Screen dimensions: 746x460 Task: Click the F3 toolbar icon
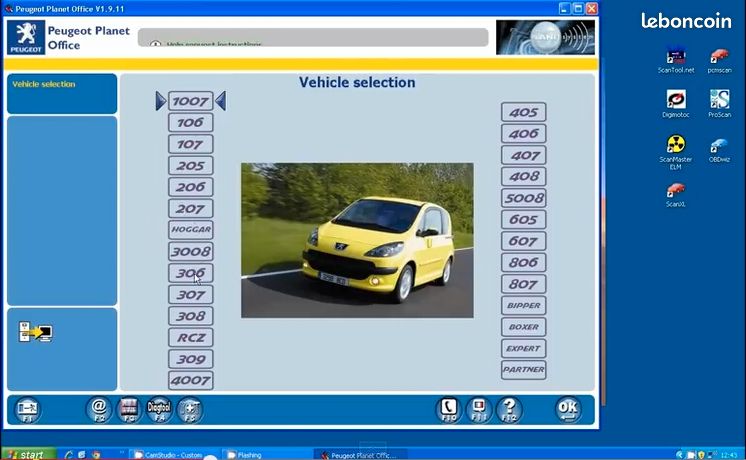coord(129,410)
